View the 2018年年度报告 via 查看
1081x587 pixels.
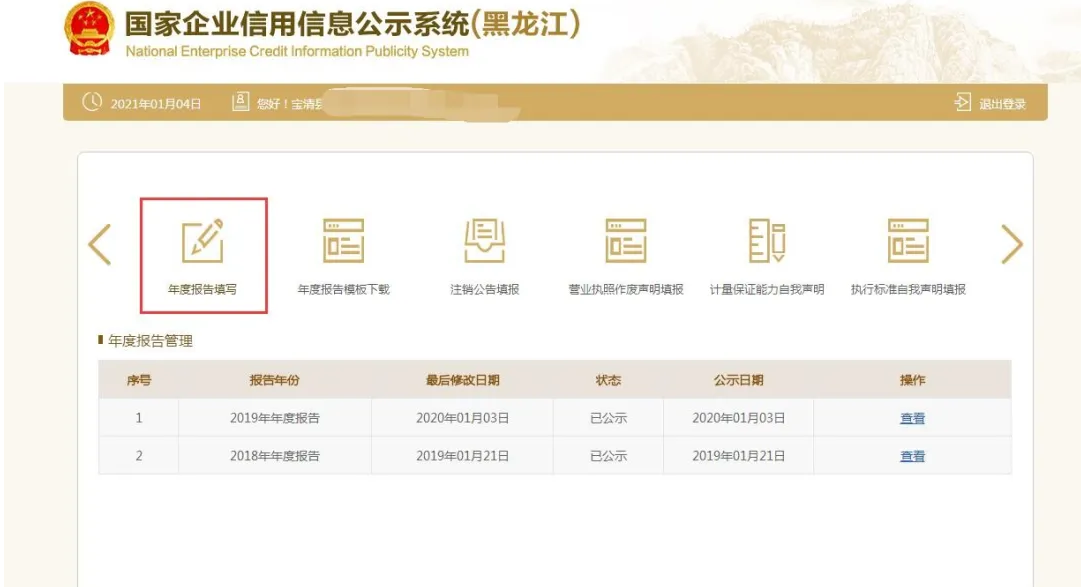912,456
